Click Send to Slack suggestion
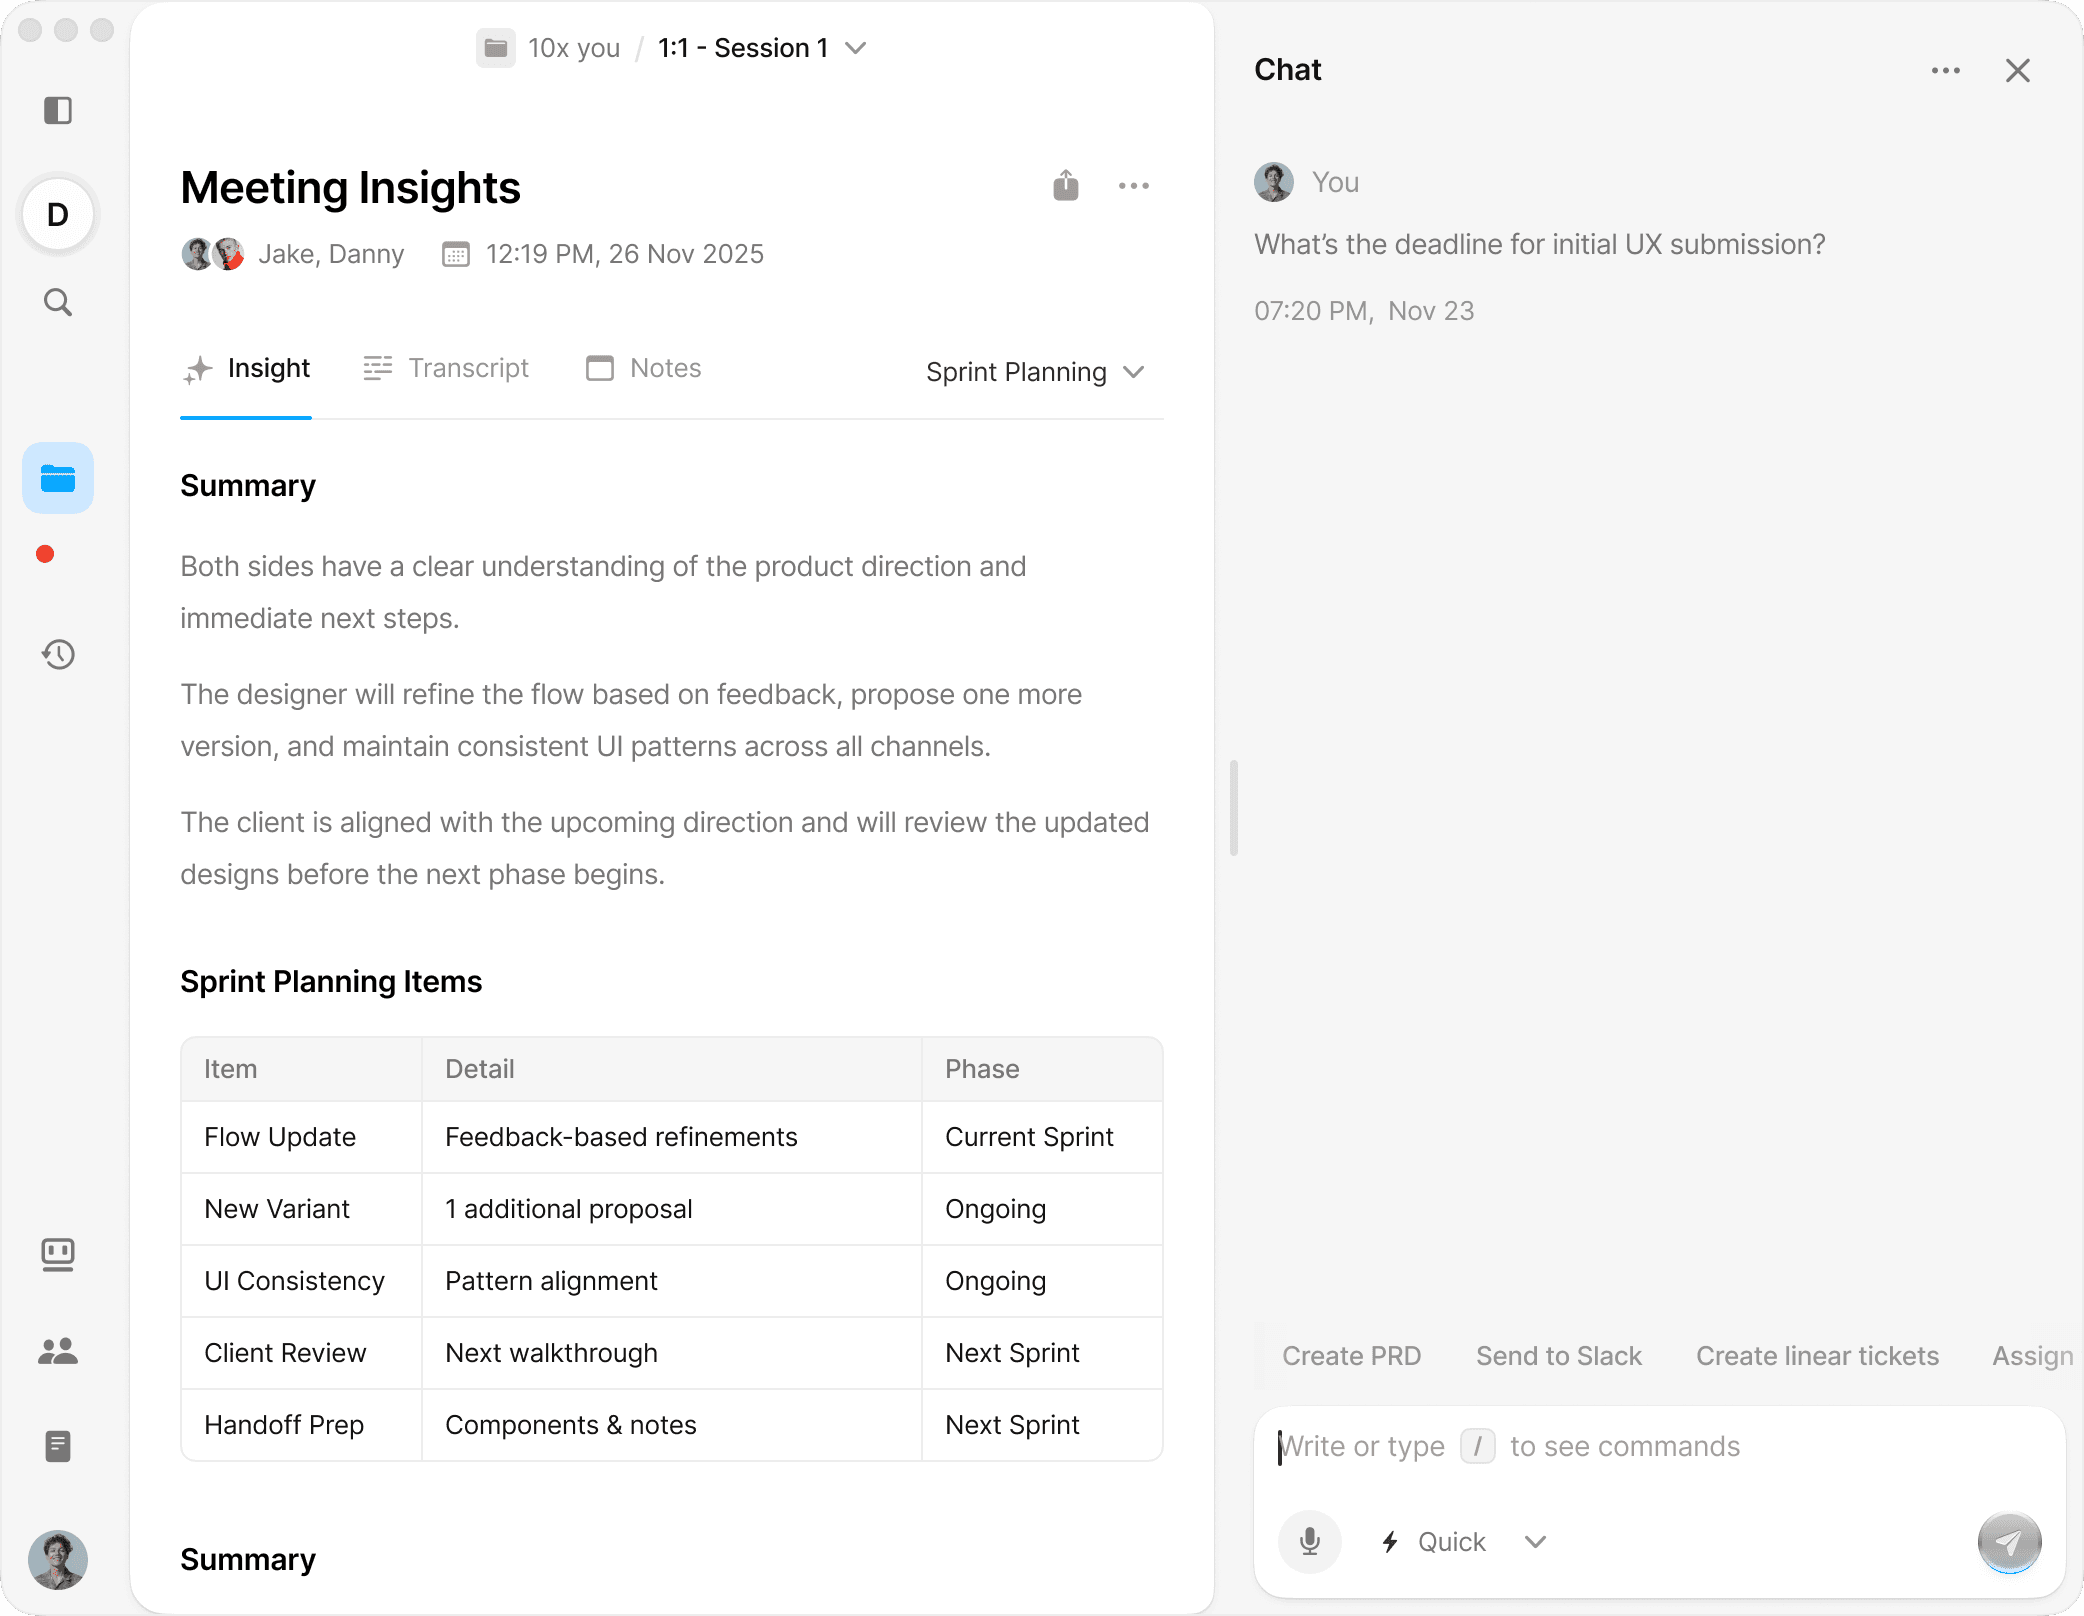Image resolution: width=2084 pixels, height=1616 pixels. [x=1558, y=1356]
